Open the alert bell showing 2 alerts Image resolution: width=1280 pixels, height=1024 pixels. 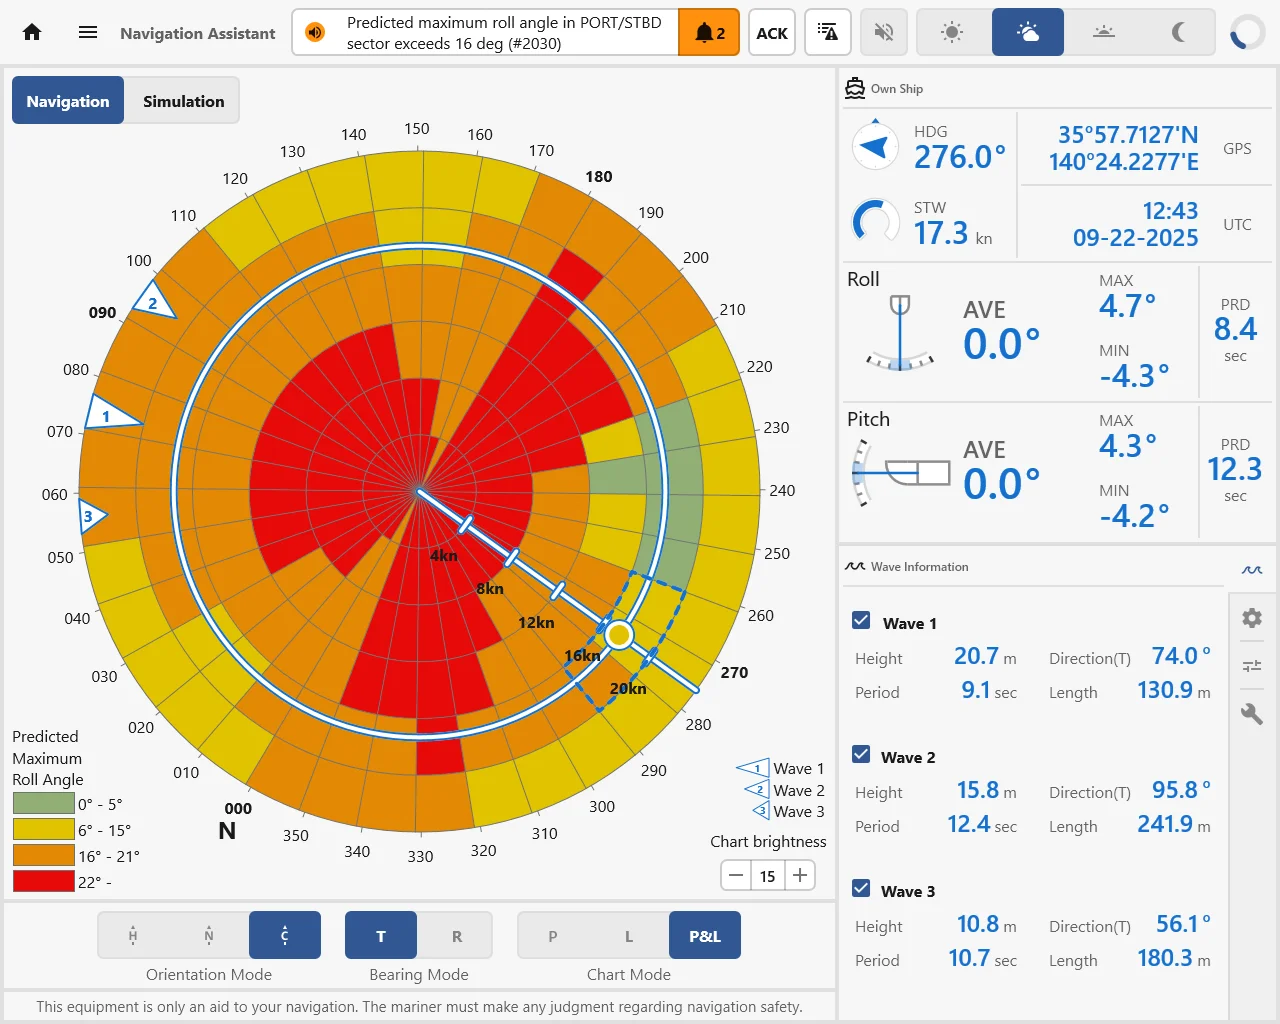[709, 33]
